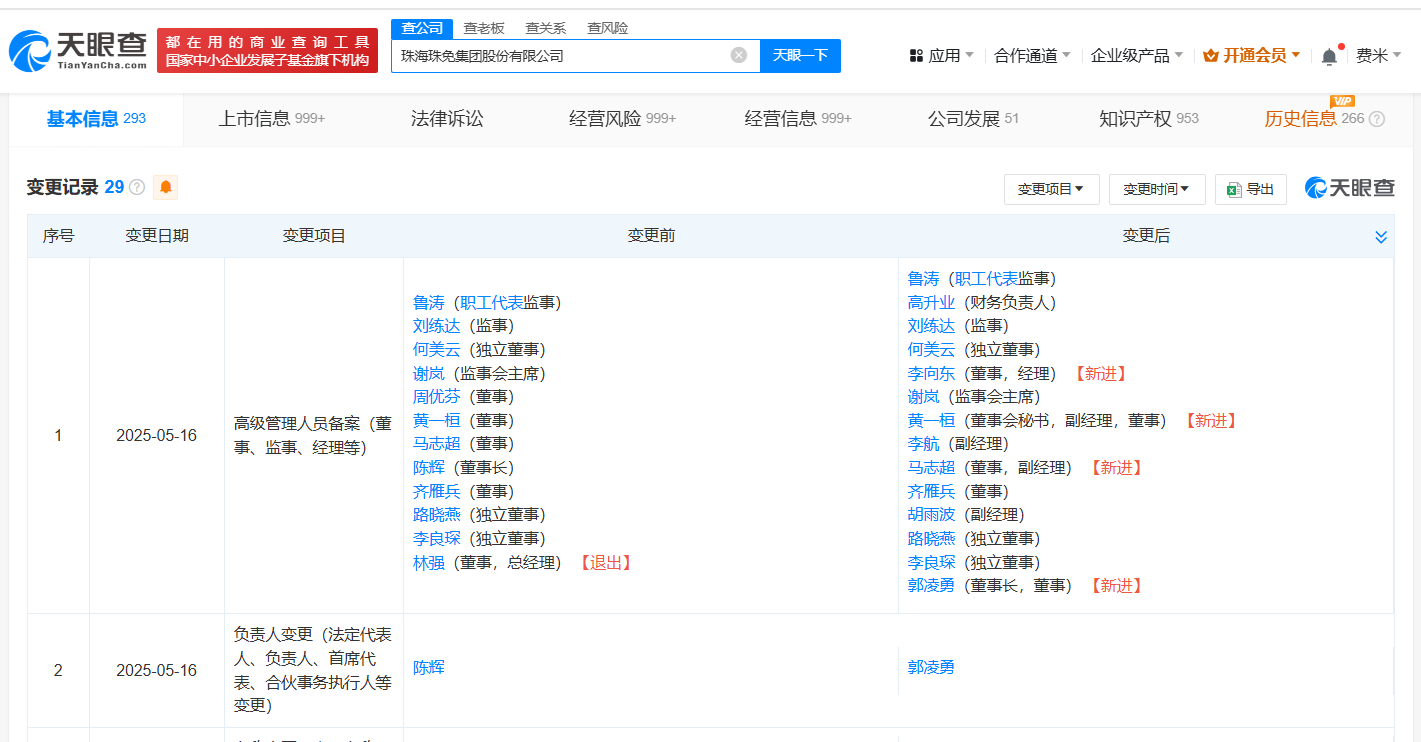
Task: Switch to the 历史信息 VIP tab
Action: pos(1313,119)
